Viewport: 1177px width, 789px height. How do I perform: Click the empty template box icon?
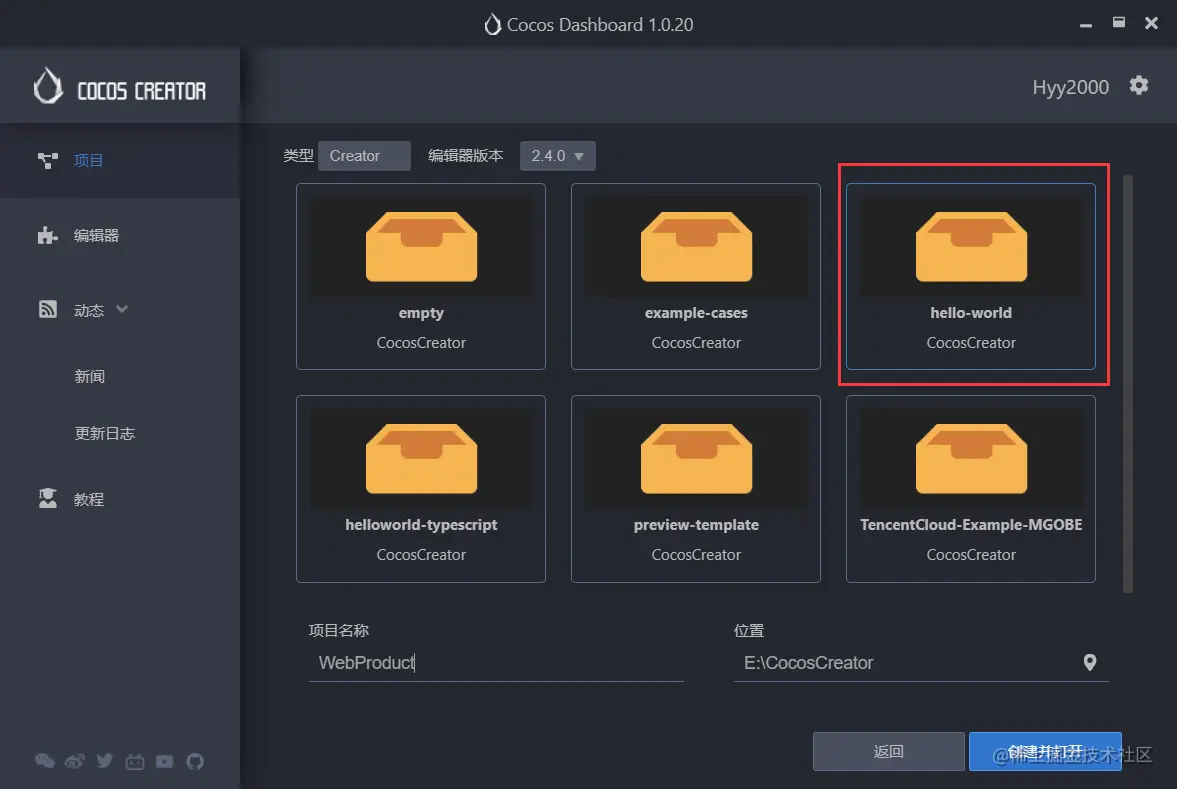[421, 247]
